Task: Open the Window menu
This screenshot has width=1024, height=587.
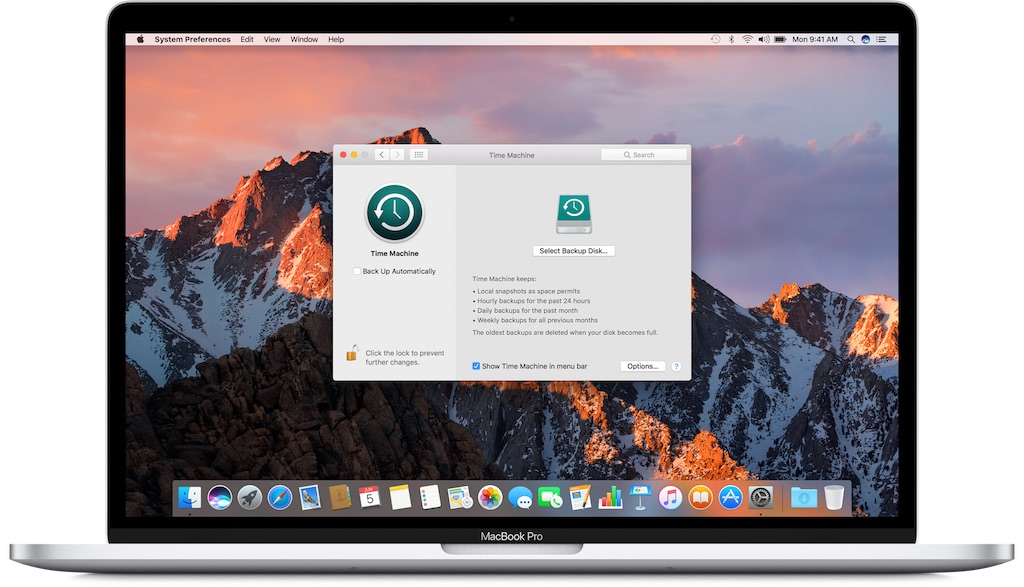Action: pos(304,39)
